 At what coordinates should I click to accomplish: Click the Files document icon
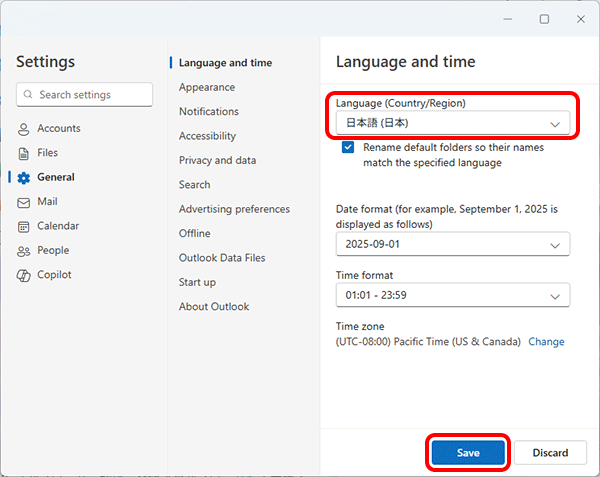24,153
